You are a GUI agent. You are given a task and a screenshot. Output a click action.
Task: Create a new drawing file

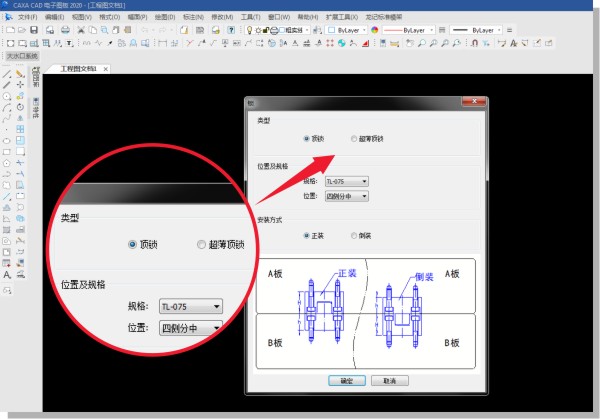(10, 30)
